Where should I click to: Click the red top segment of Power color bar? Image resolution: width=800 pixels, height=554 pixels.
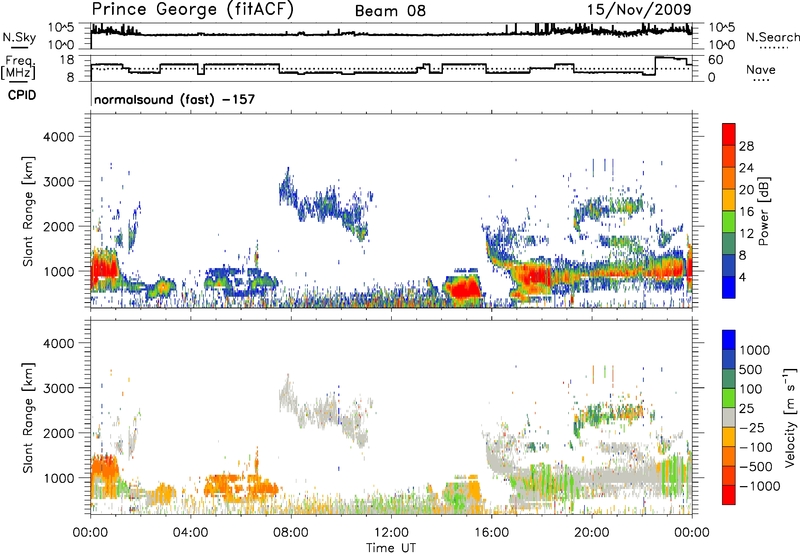[x=729, y=134]
